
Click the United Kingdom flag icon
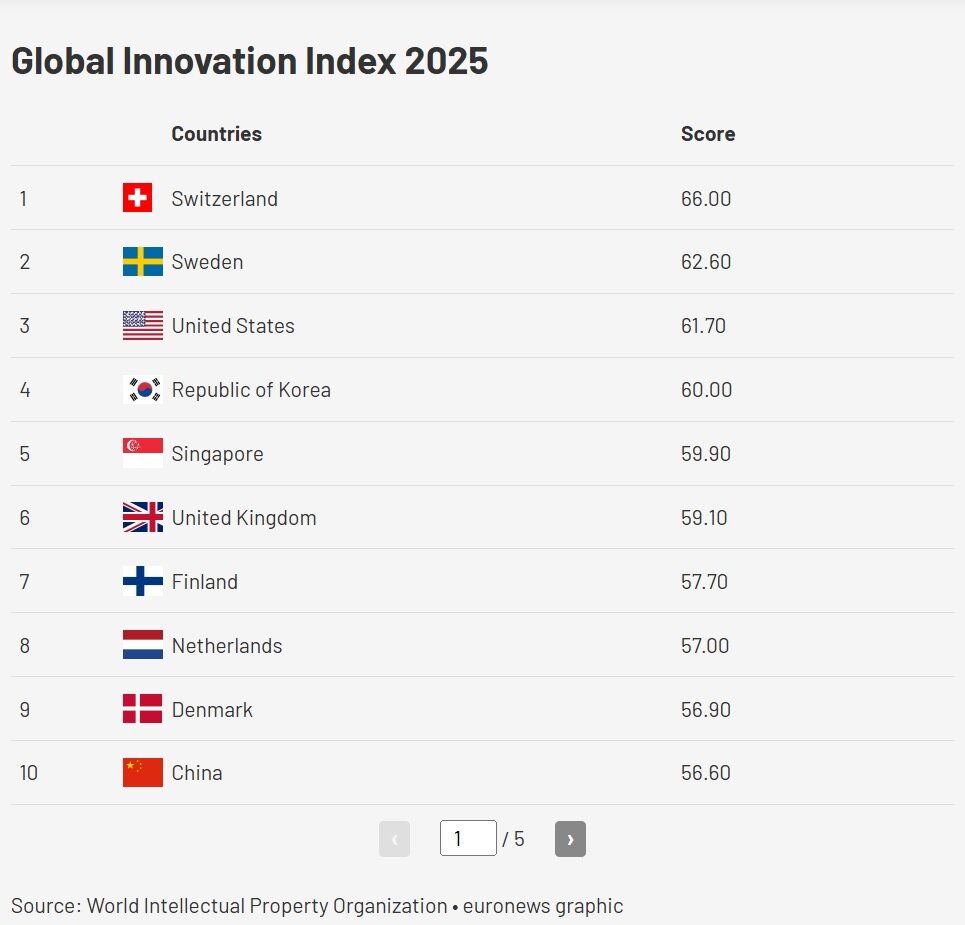142,518
